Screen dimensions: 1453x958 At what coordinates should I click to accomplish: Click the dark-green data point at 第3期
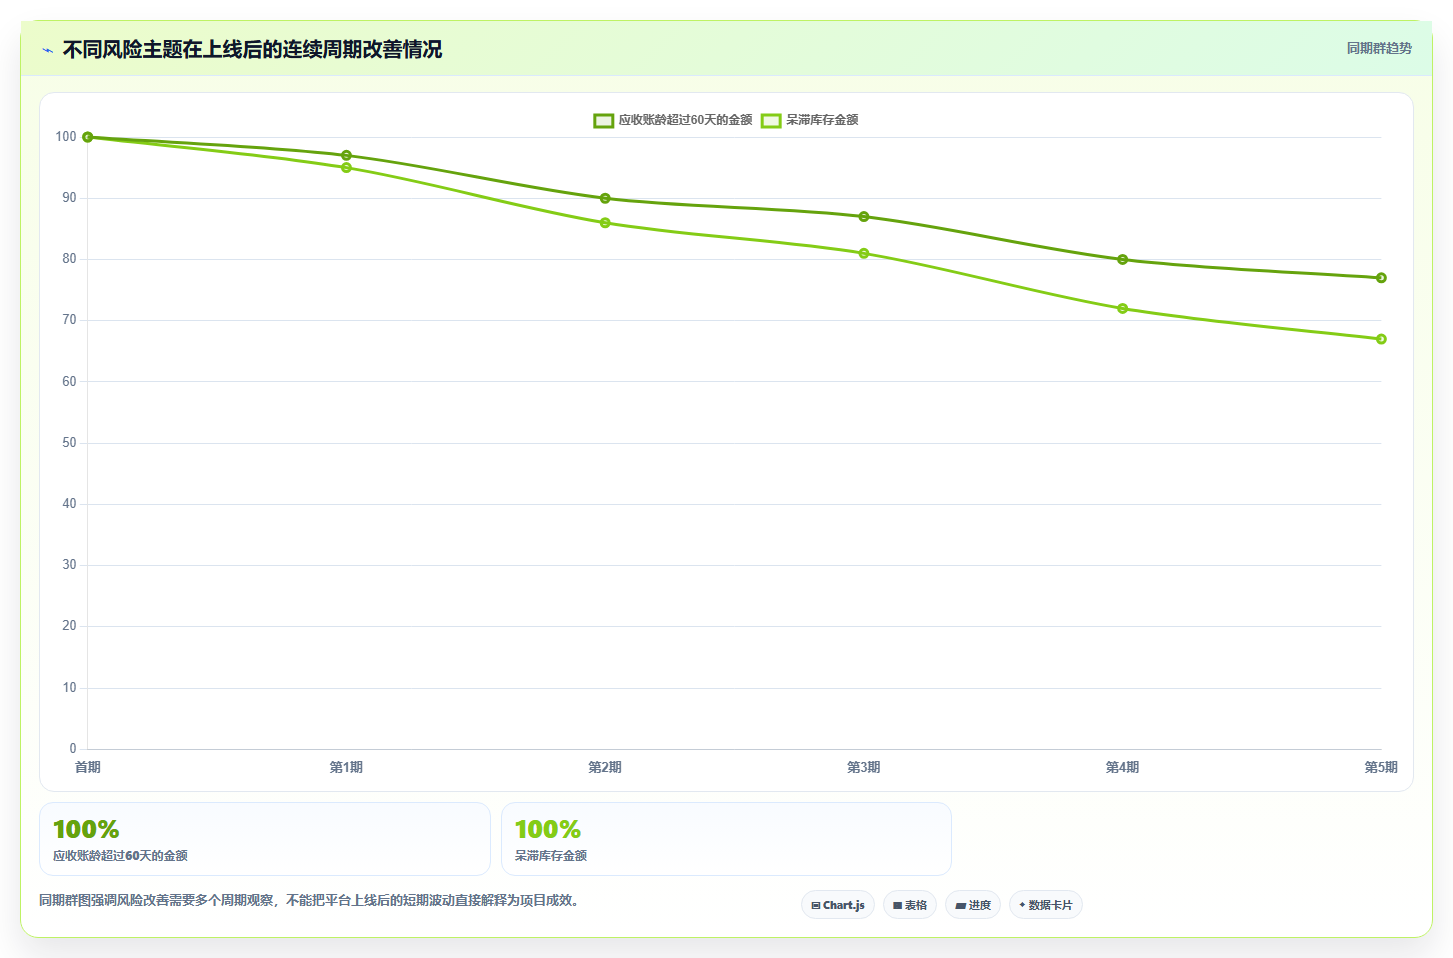pos(864,216)
